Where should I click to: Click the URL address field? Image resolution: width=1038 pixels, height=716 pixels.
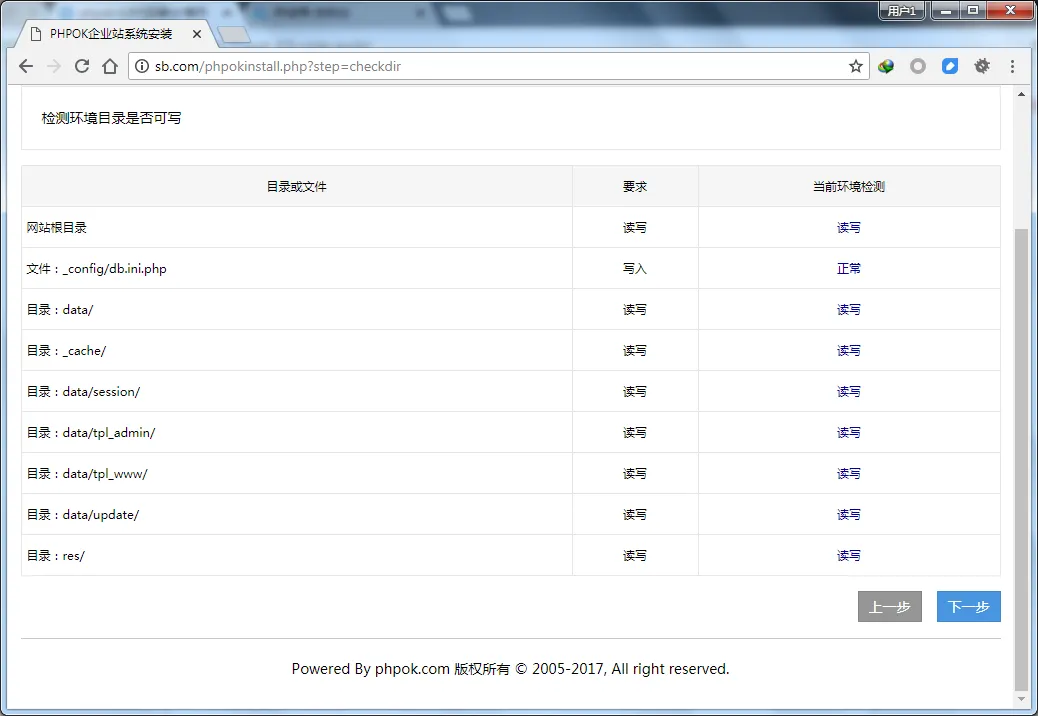tap(500, 66)
